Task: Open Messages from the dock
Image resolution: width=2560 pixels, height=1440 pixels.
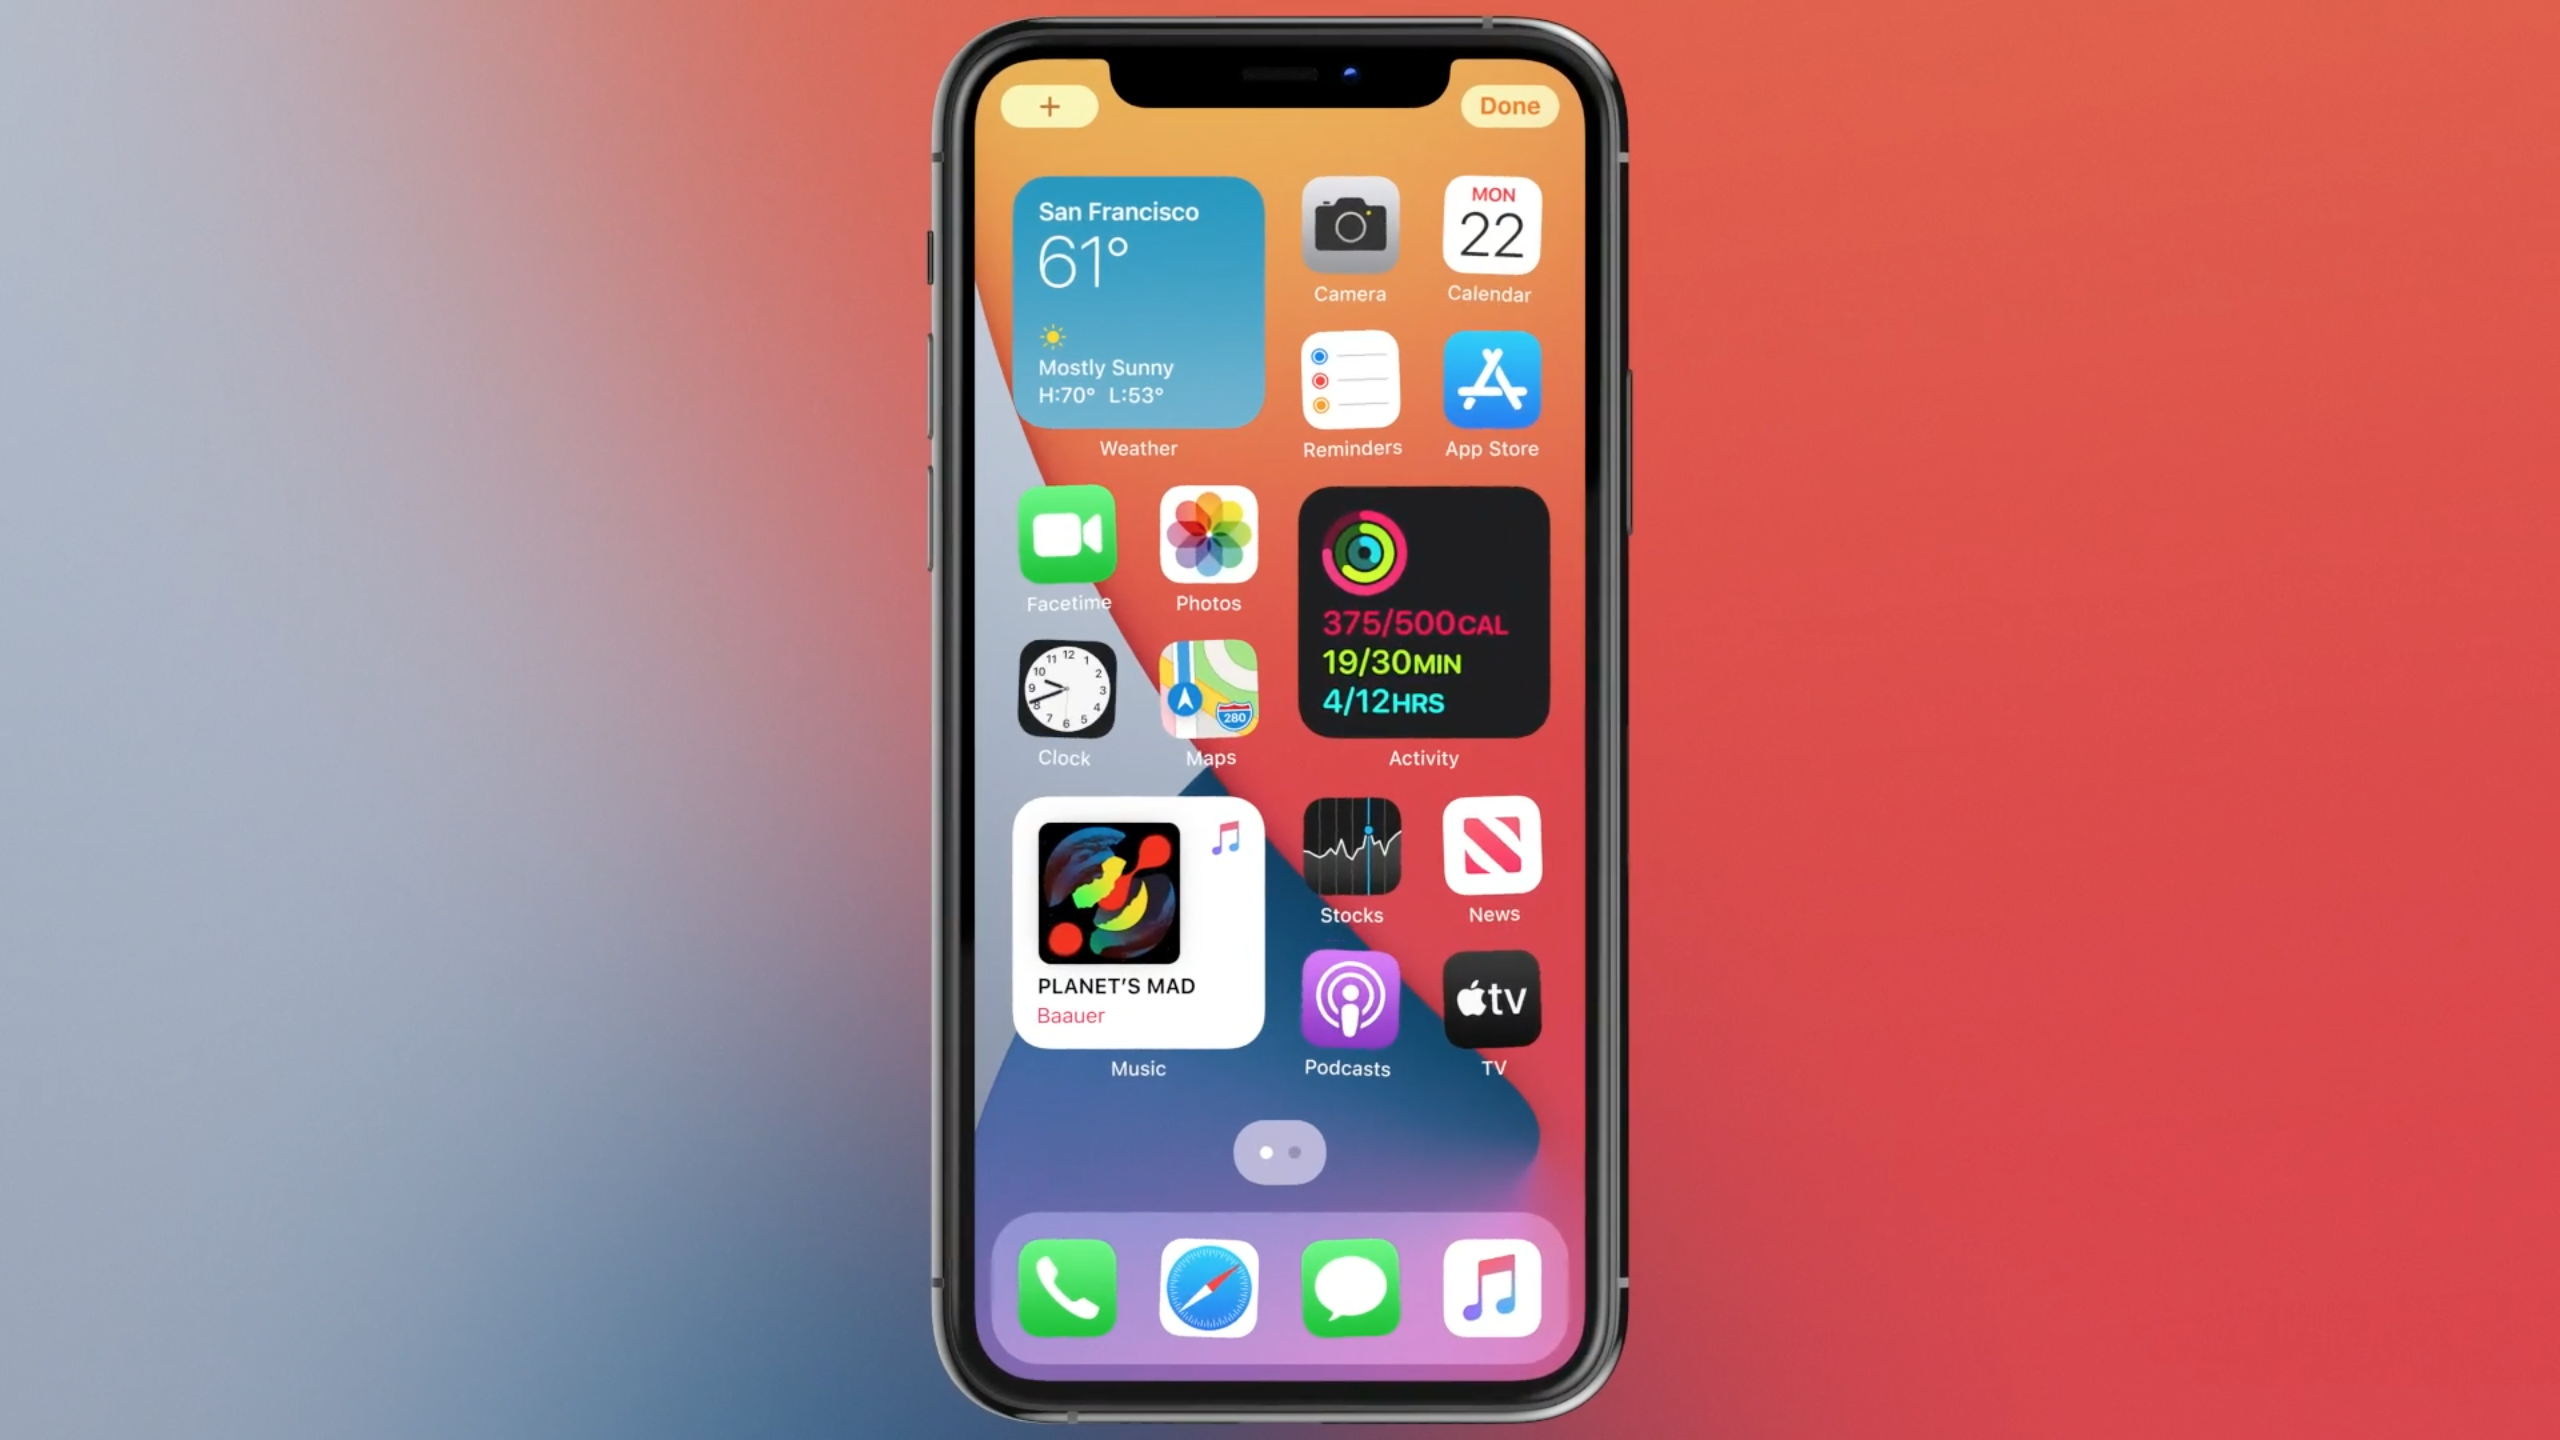Action: pos(1350,1289)
